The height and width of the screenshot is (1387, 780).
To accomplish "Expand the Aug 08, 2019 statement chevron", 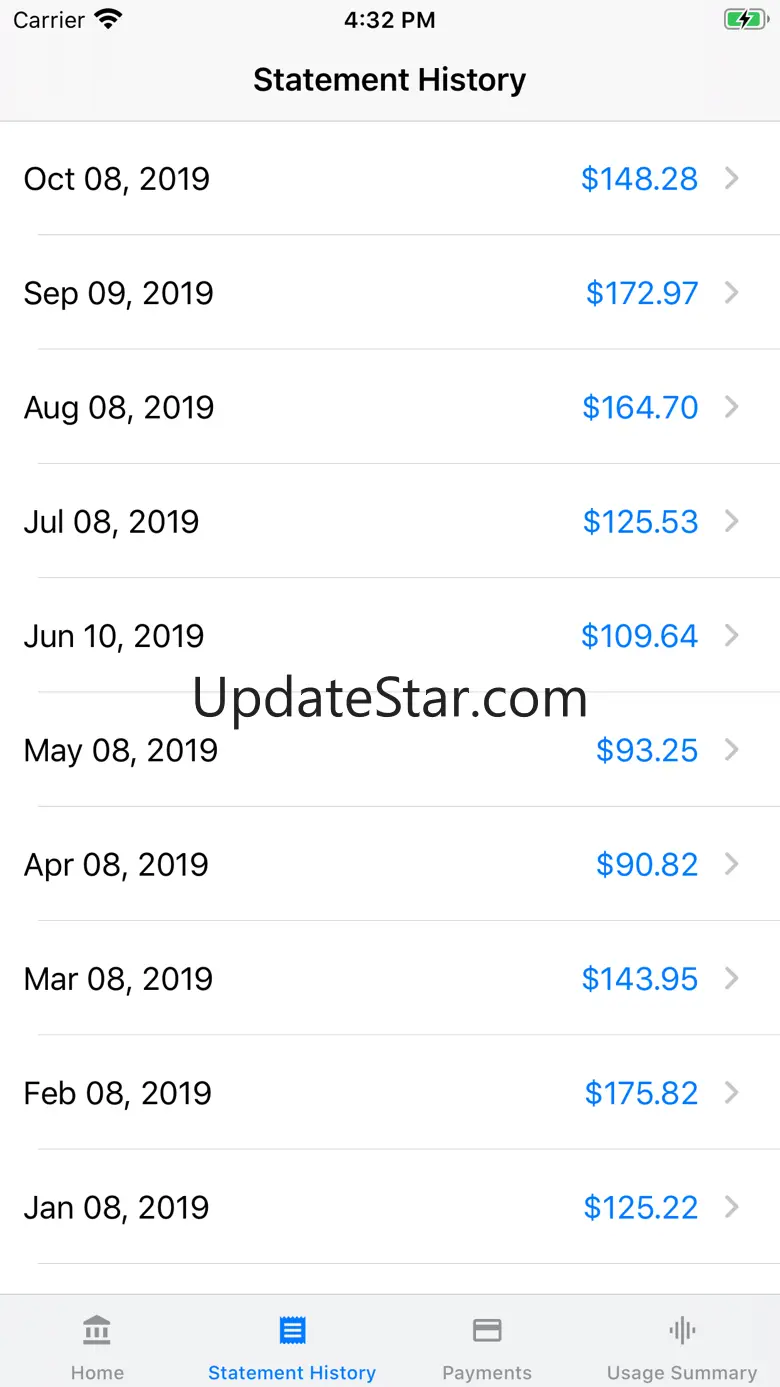I will pos(732,407).
